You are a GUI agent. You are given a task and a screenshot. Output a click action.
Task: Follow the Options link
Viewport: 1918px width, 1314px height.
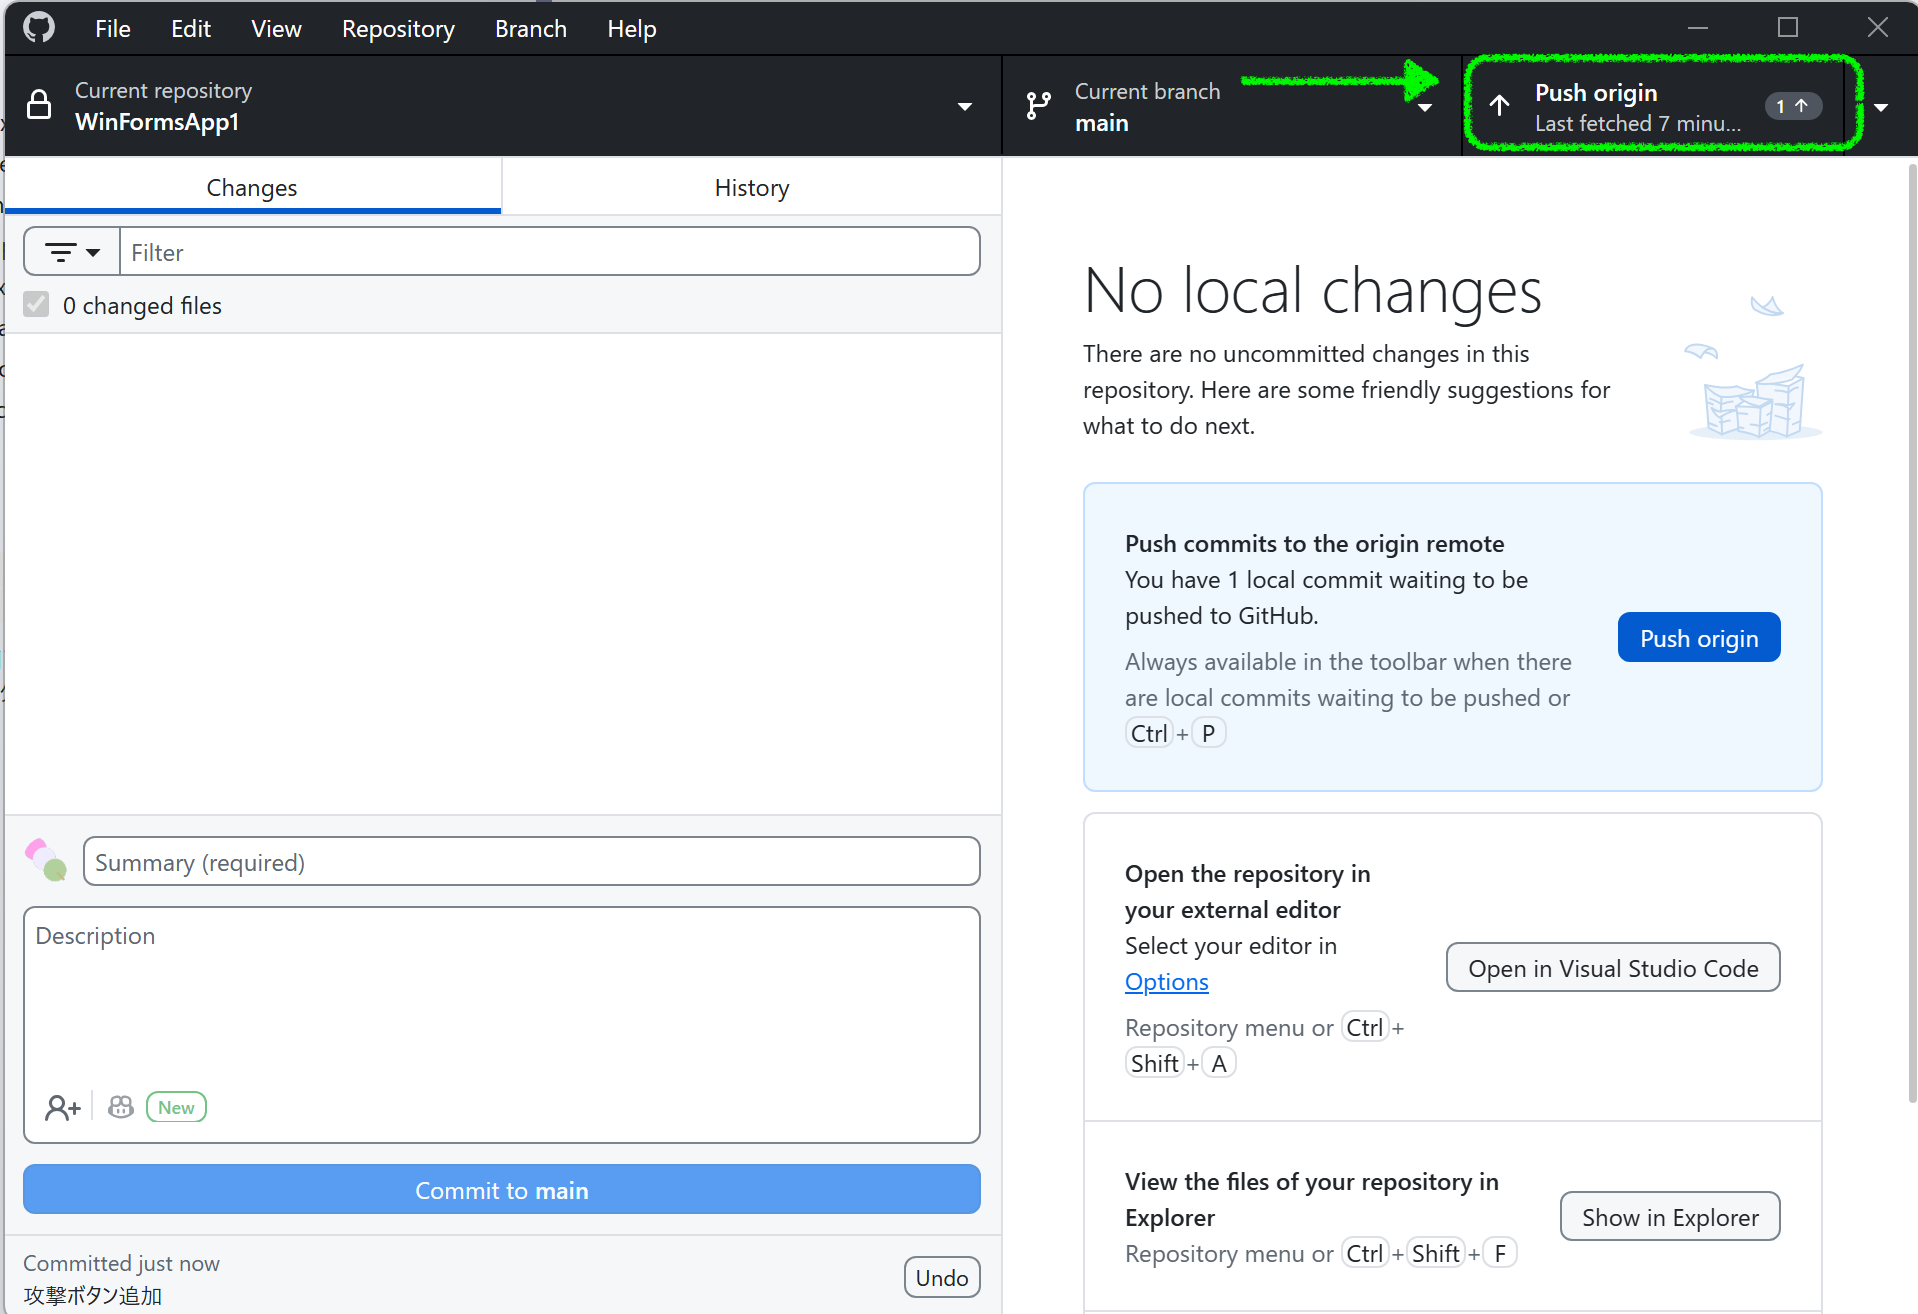click(x=1166, y=982)
